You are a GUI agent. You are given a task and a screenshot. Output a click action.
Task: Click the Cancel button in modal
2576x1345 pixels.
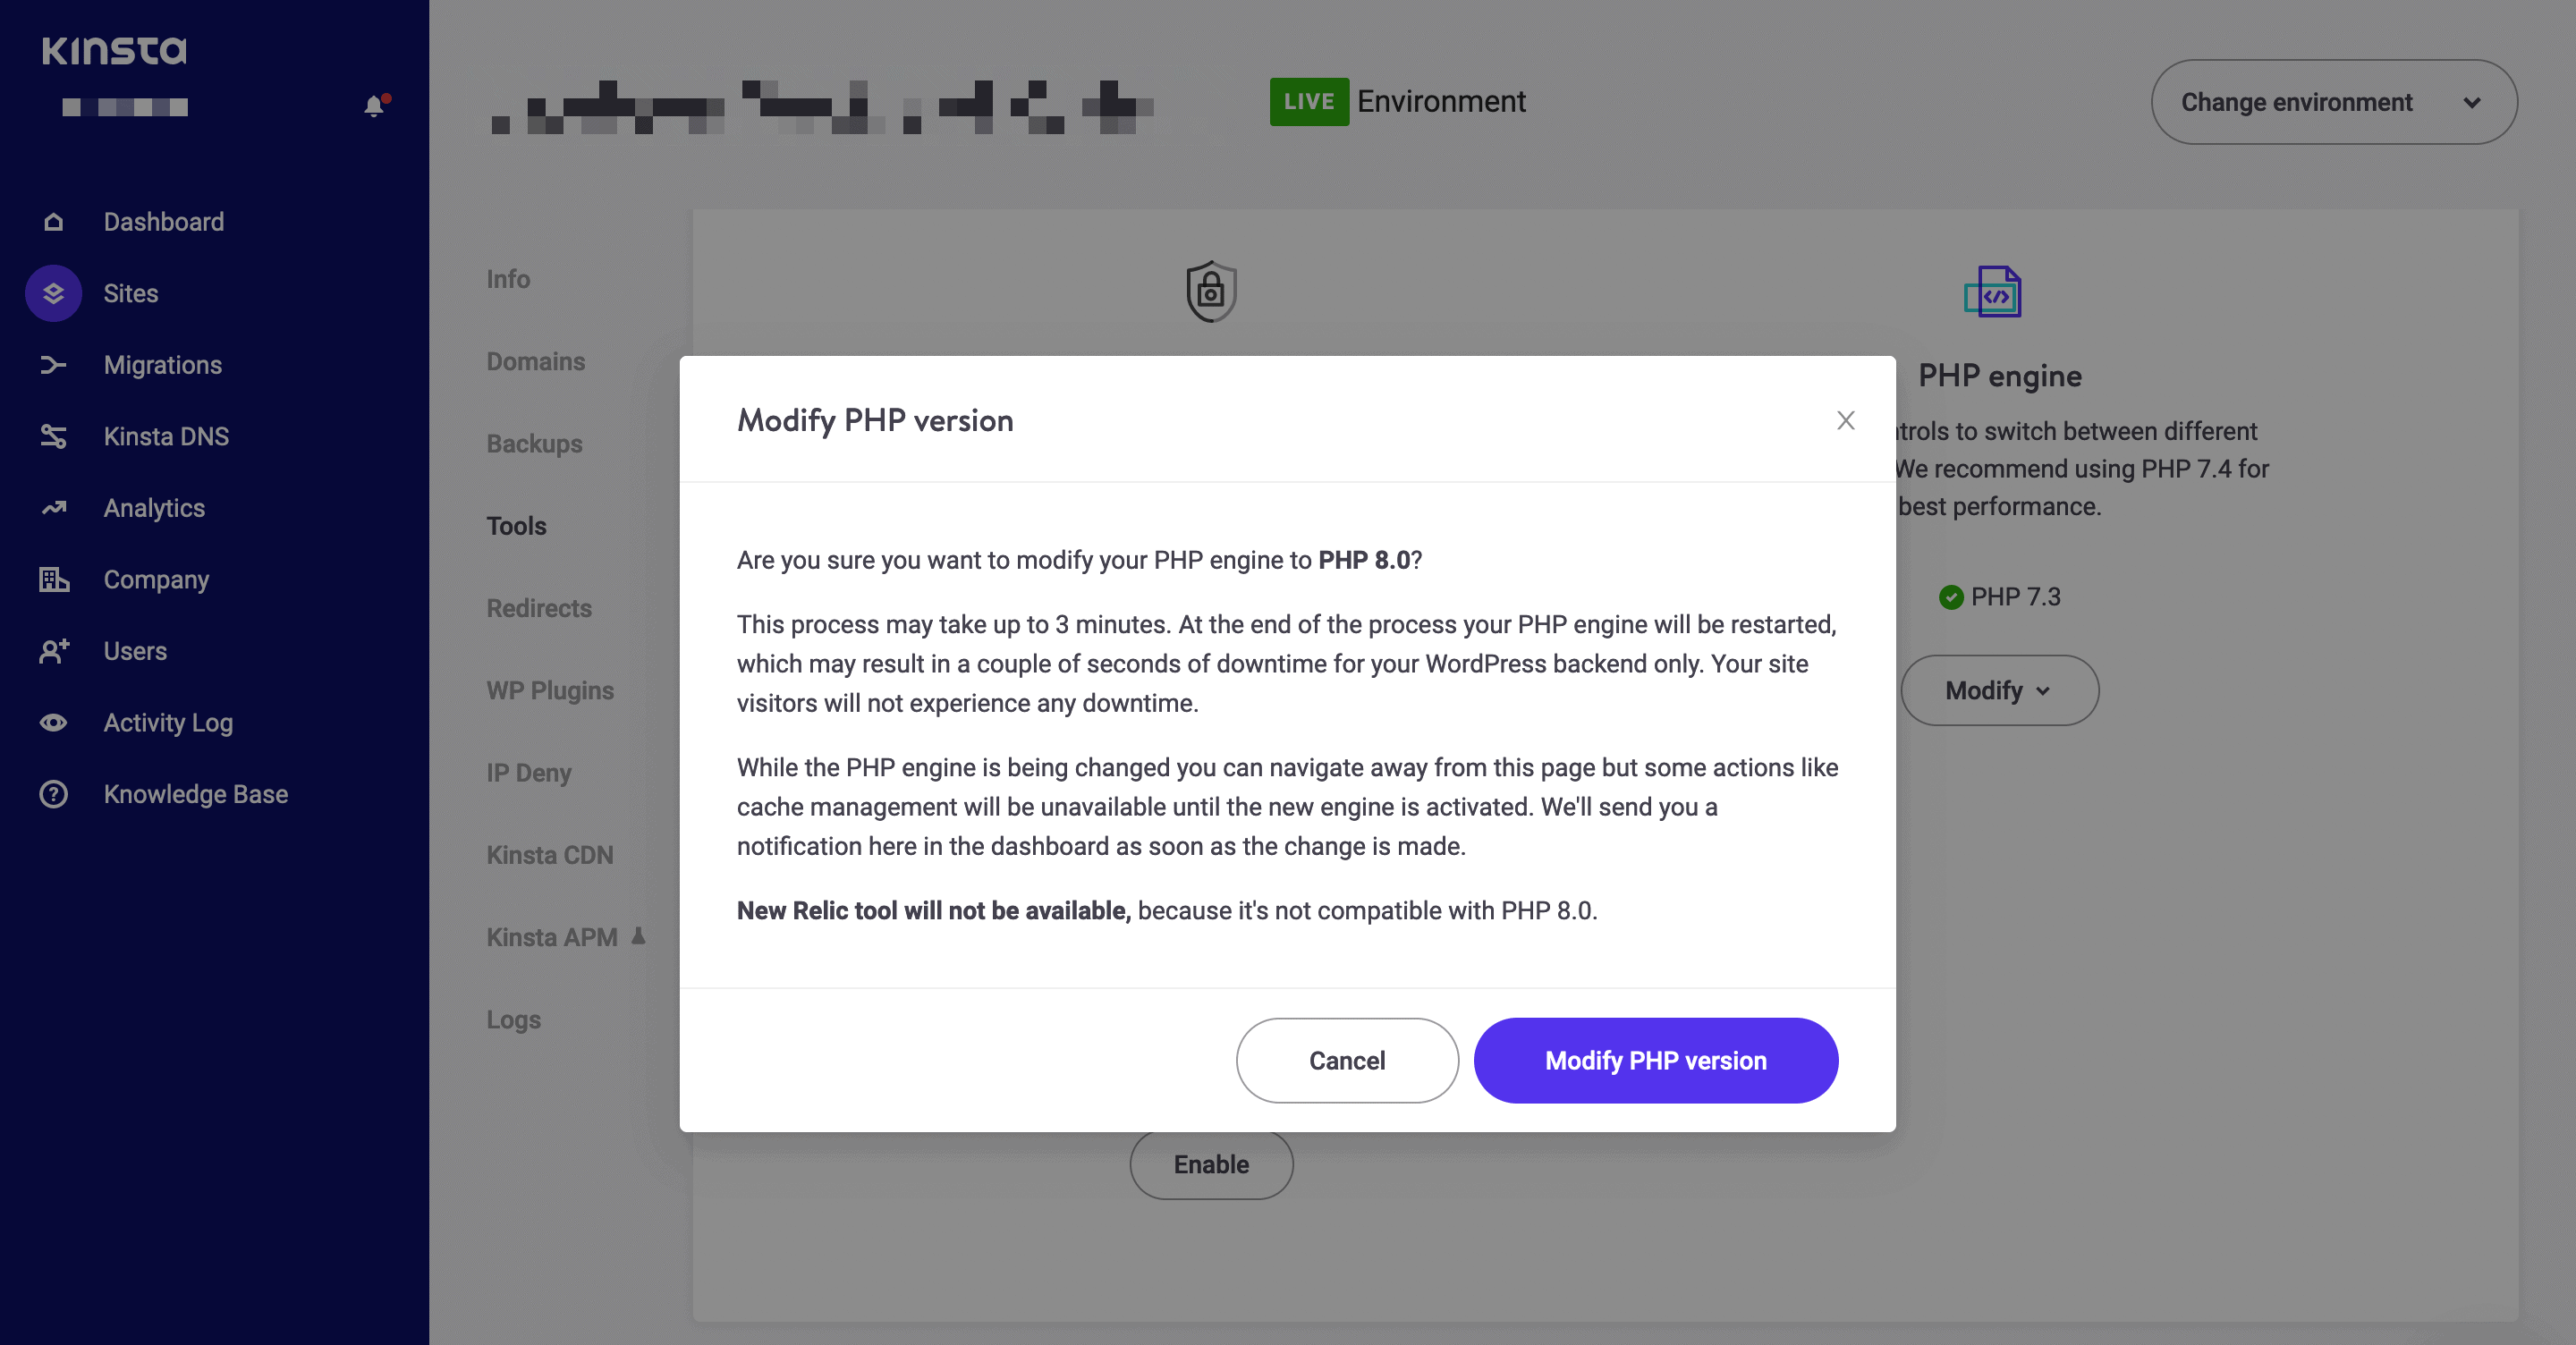point(1348,1059)
